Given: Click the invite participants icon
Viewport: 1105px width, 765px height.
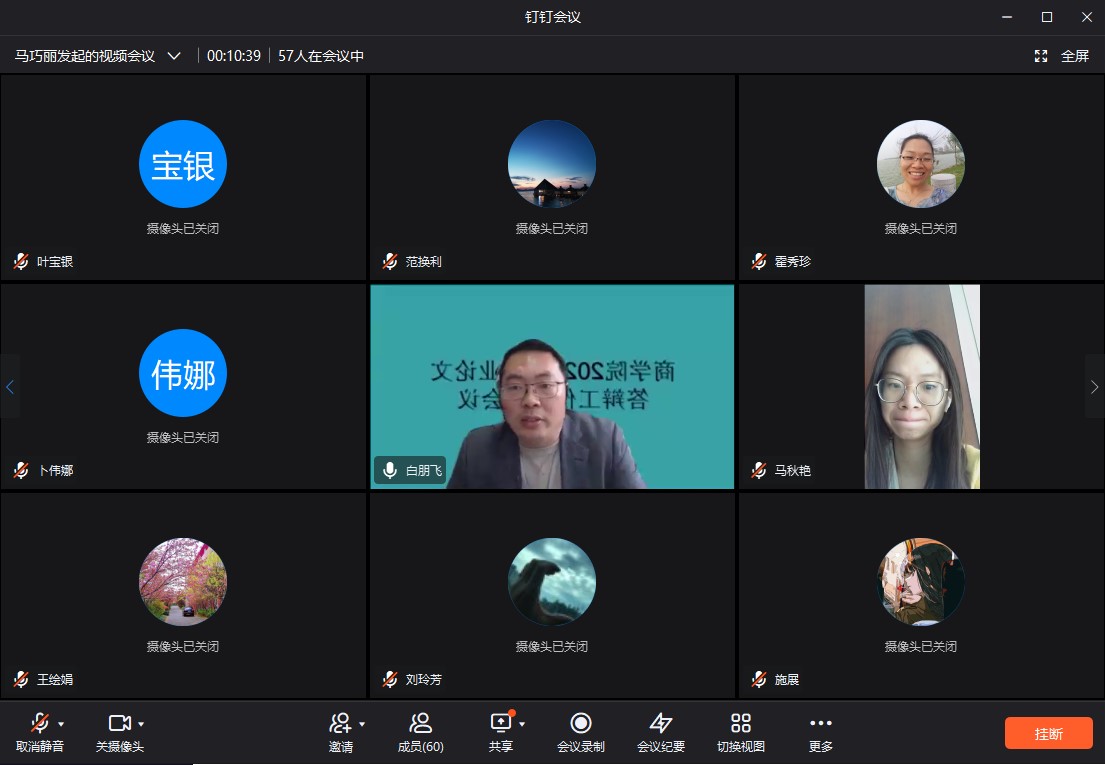Looking at the screenshot, I should coord(340,723).
